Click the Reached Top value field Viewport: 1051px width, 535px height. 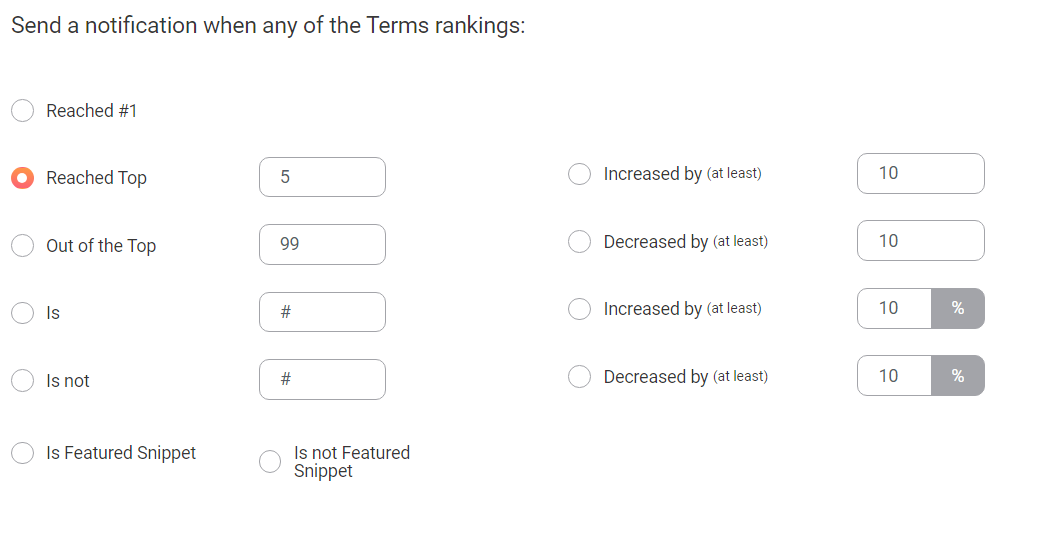tap(322, 177)
